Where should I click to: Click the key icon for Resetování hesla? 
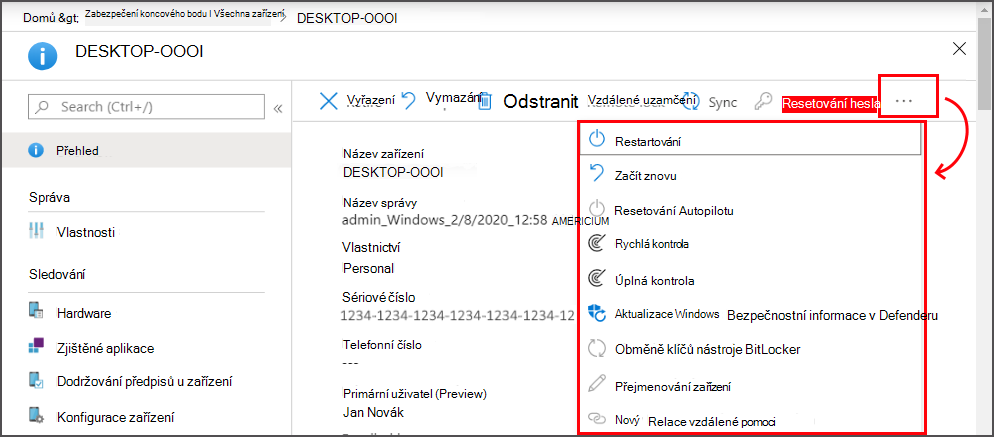tap(764, 101)
